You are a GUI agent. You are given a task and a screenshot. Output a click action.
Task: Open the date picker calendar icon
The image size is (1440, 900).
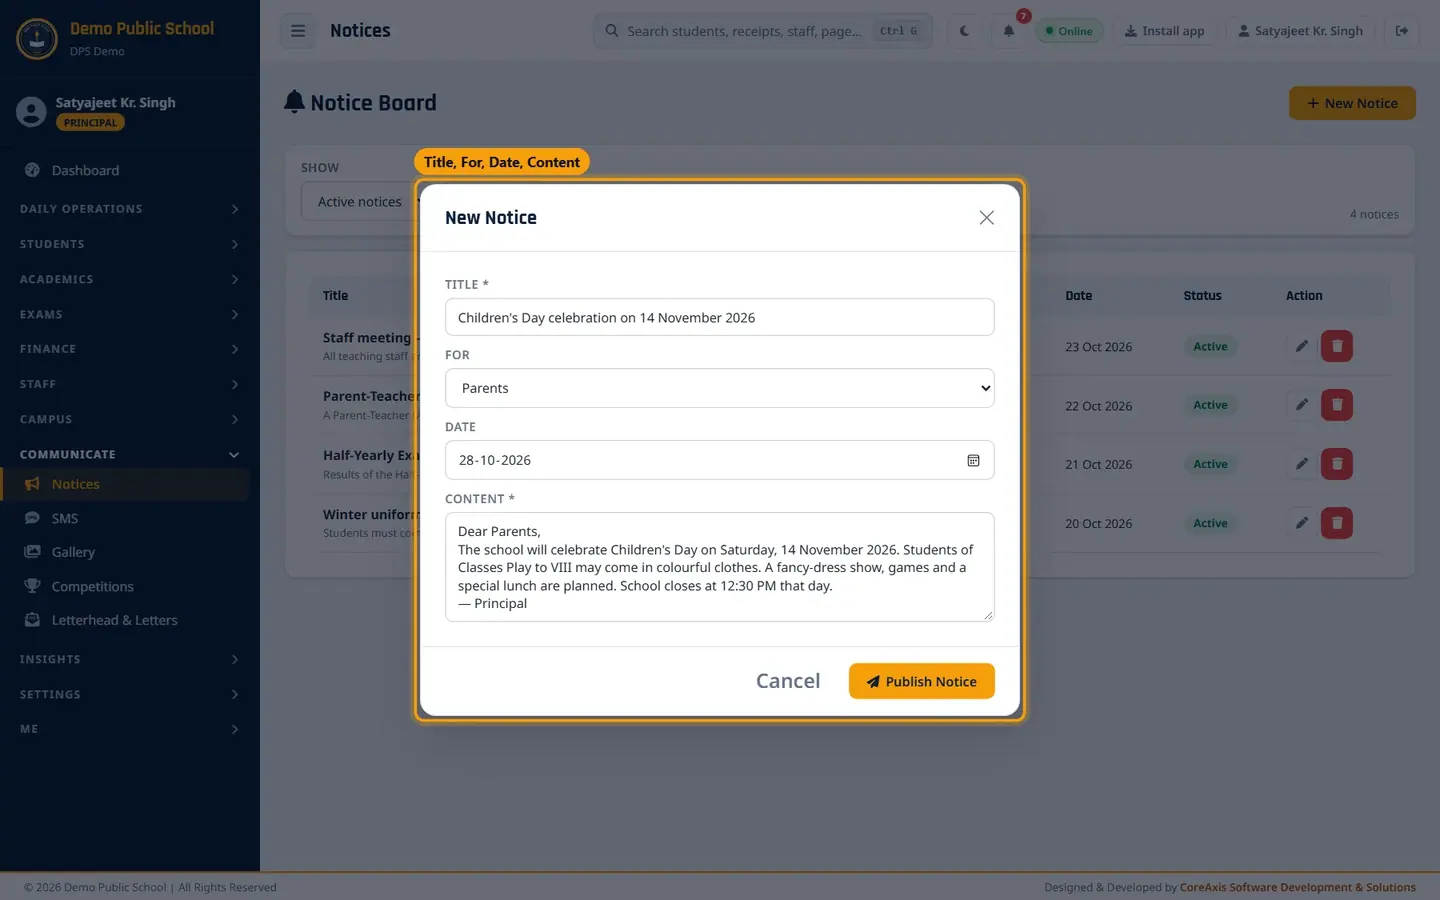coord(973,460)
